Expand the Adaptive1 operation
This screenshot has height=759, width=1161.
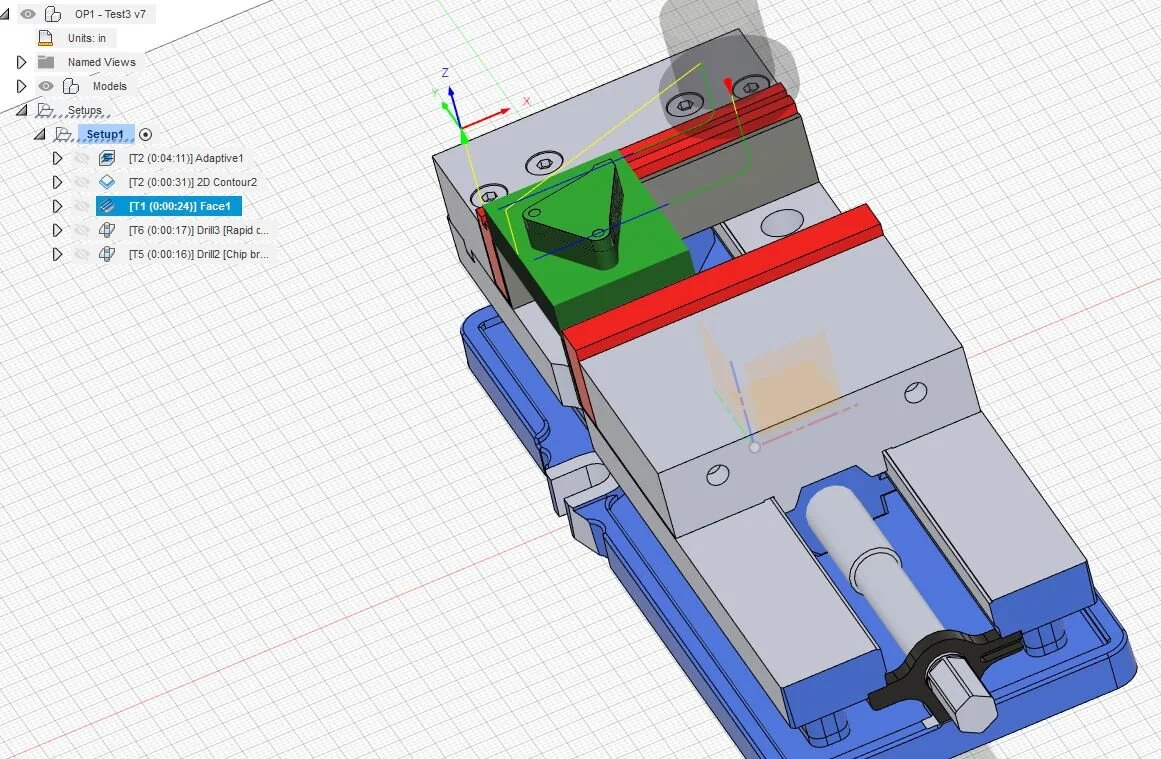pos(57,158)
